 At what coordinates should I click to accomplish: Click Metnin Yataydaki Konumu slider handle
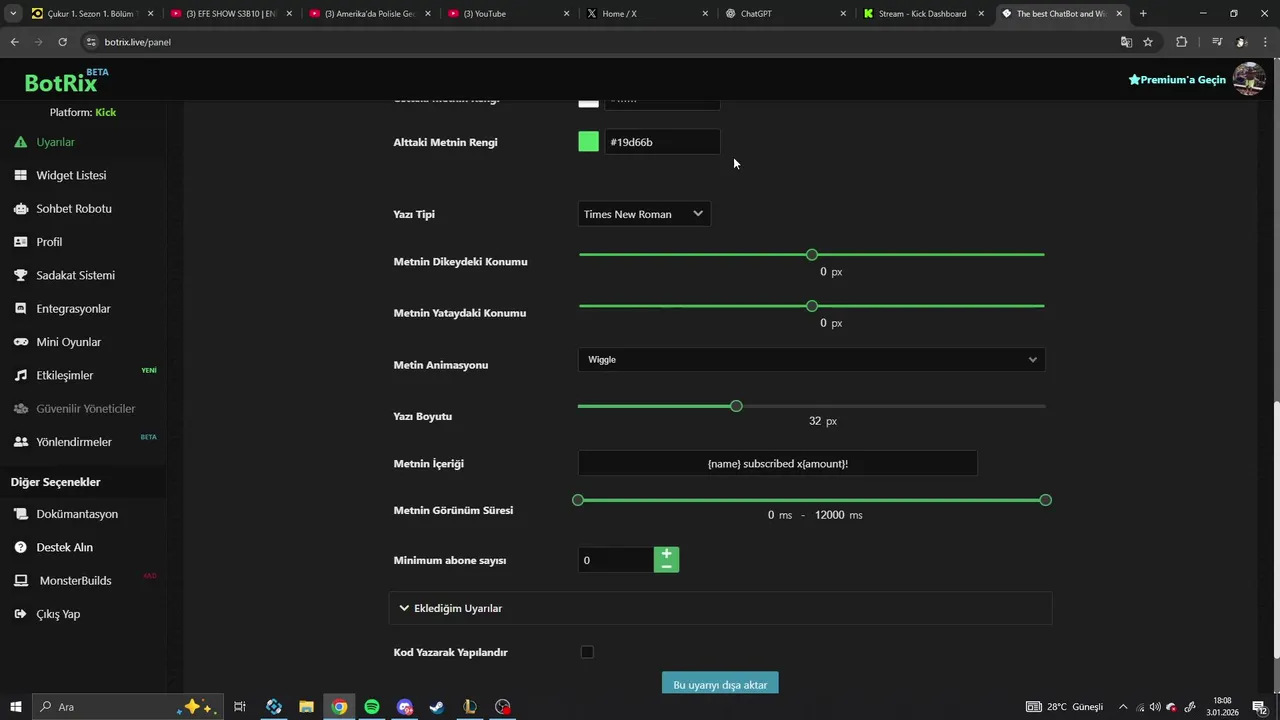click(x=812, y=306)
